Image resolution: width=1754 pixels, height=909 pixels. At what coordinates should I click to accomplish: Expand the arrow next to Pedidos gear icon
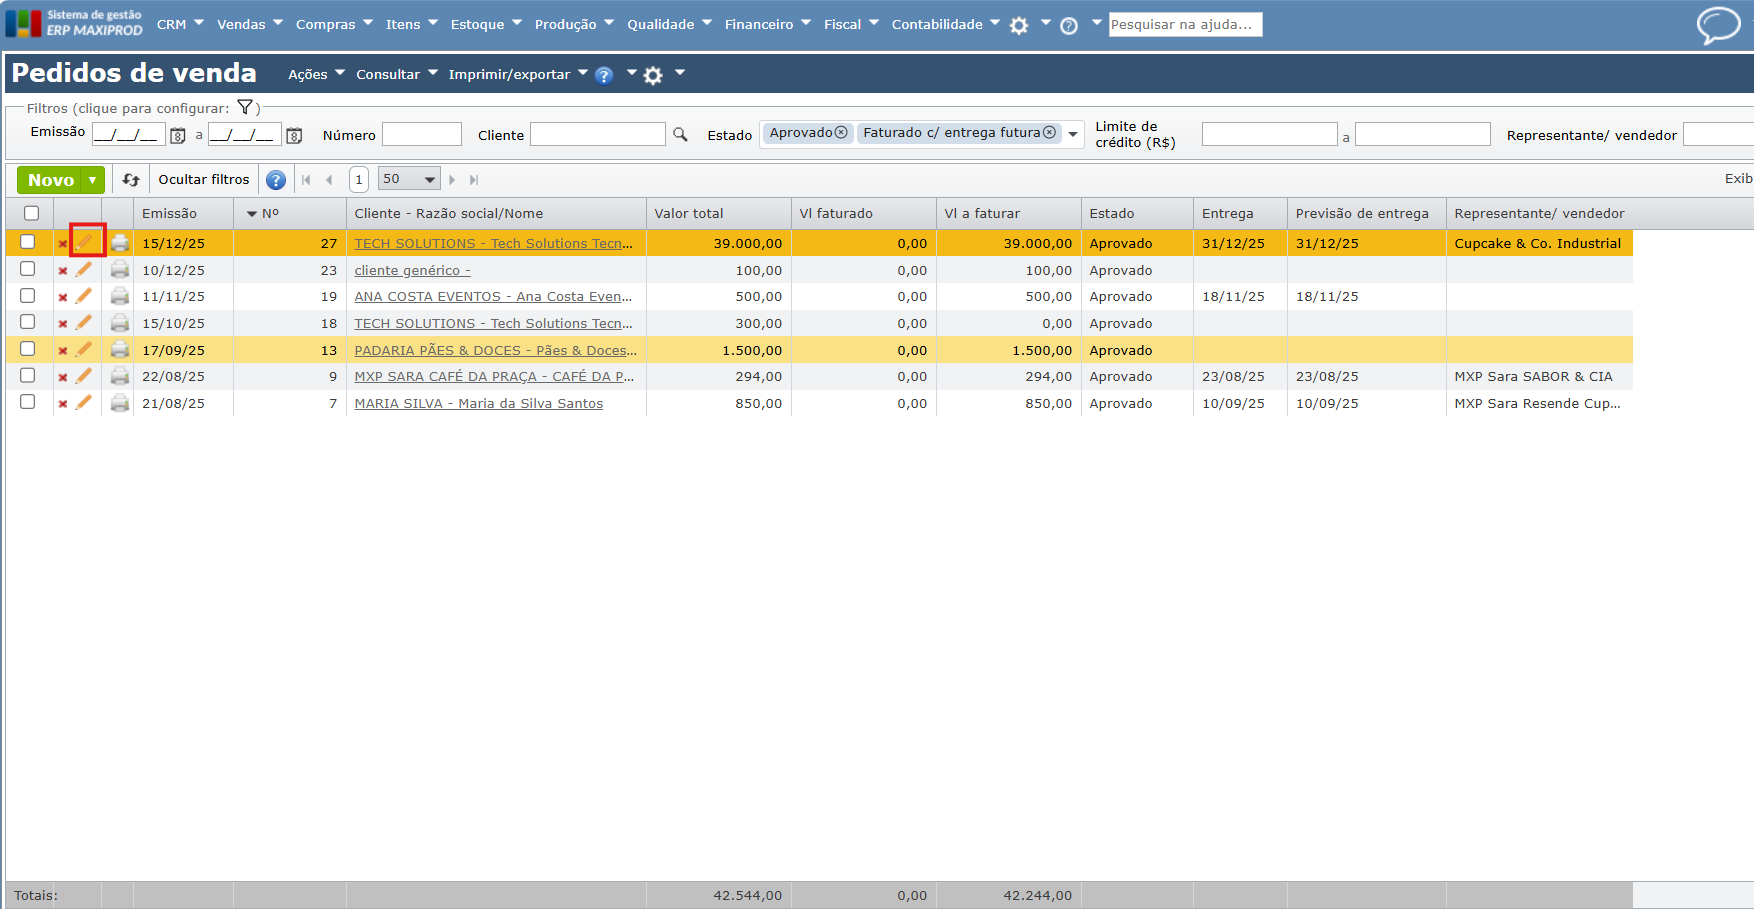click(x=680, y=72)
